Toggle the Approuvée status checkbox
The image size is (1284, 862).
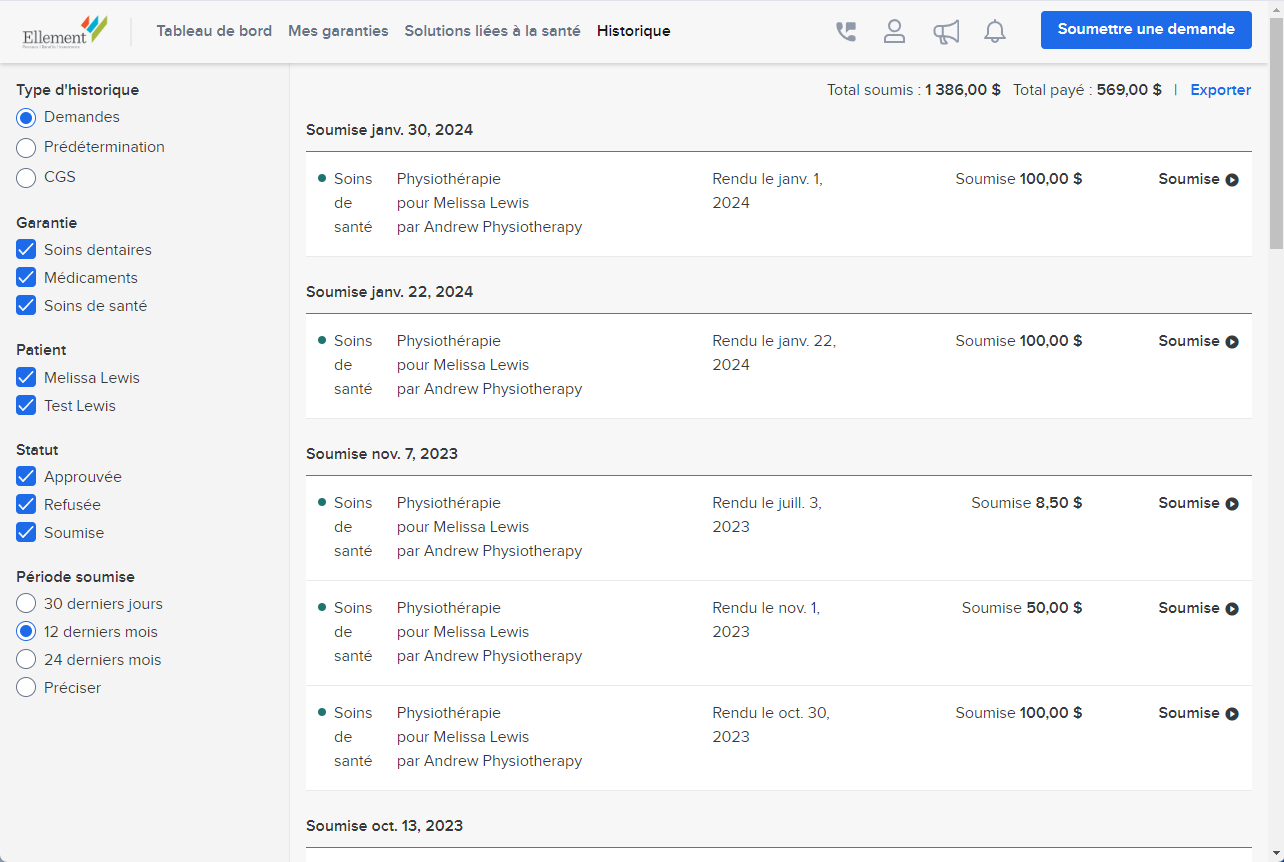pos(26,477)
